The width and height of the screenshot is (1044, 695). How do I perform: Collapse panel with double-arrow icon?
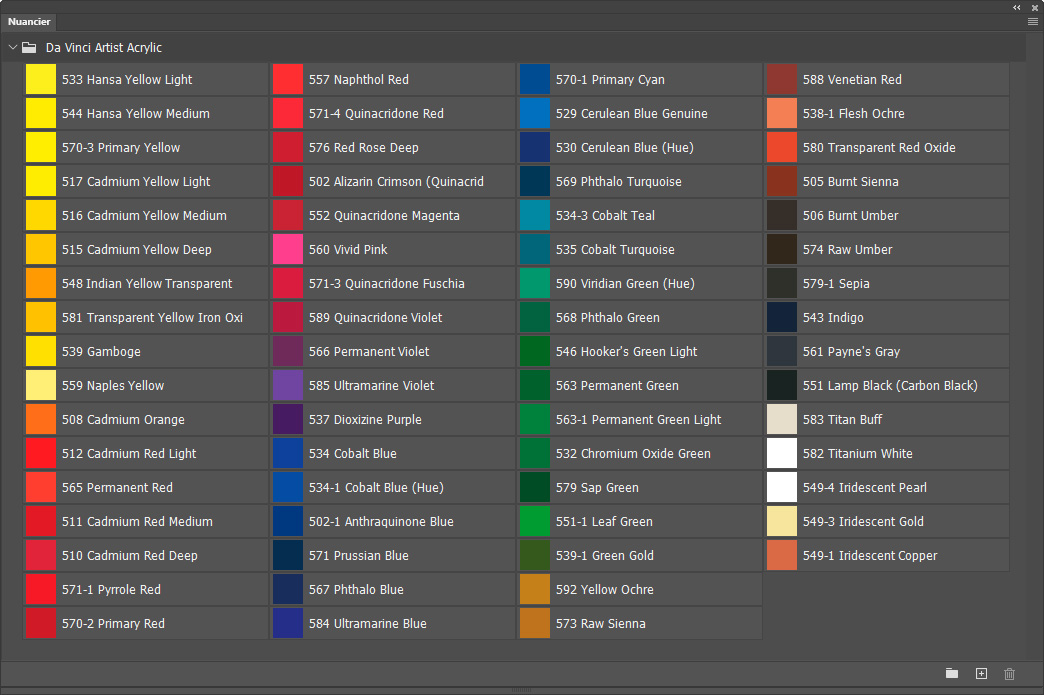(1017, 7)
